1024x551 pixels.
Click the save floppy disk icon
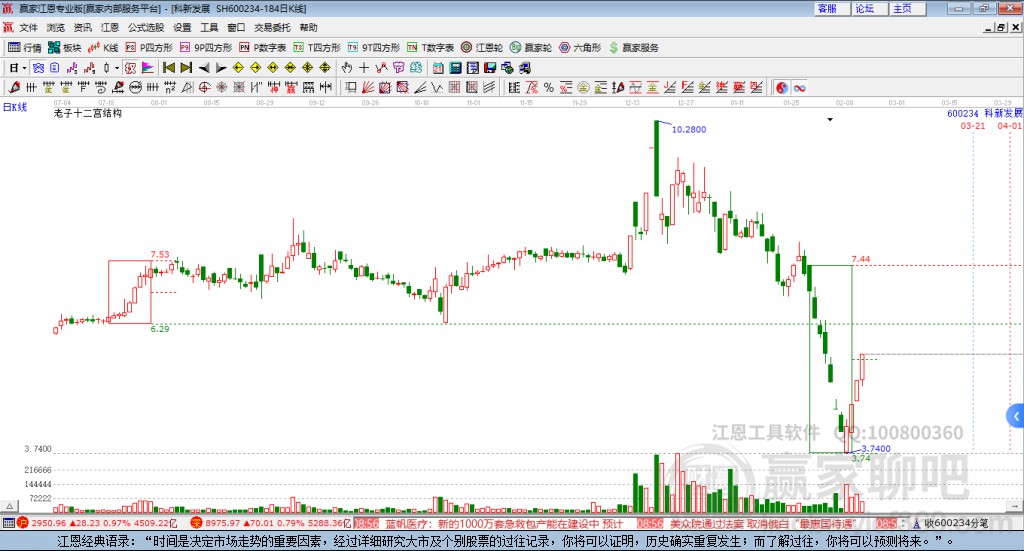tap(490, 68)
